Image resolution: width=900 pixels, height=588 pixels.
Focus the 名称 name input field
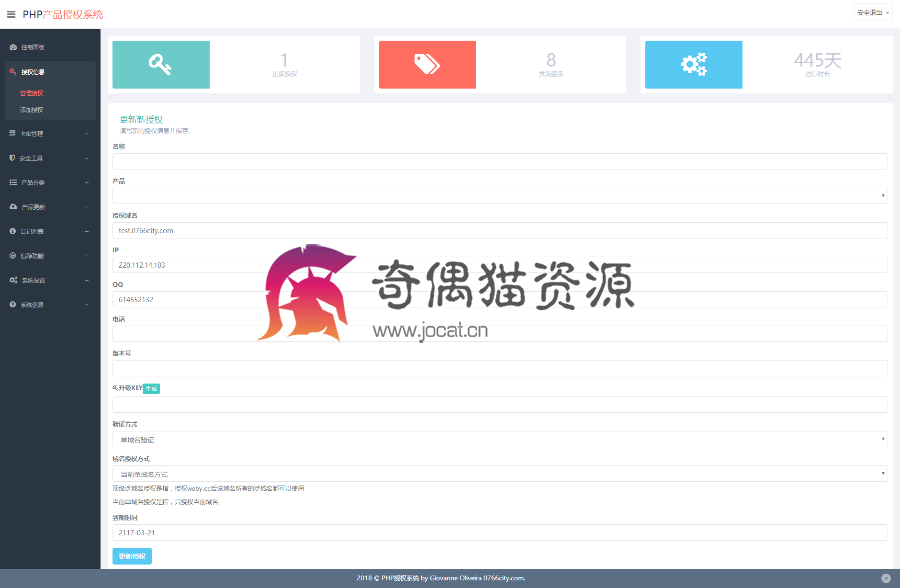coord(500,161)
